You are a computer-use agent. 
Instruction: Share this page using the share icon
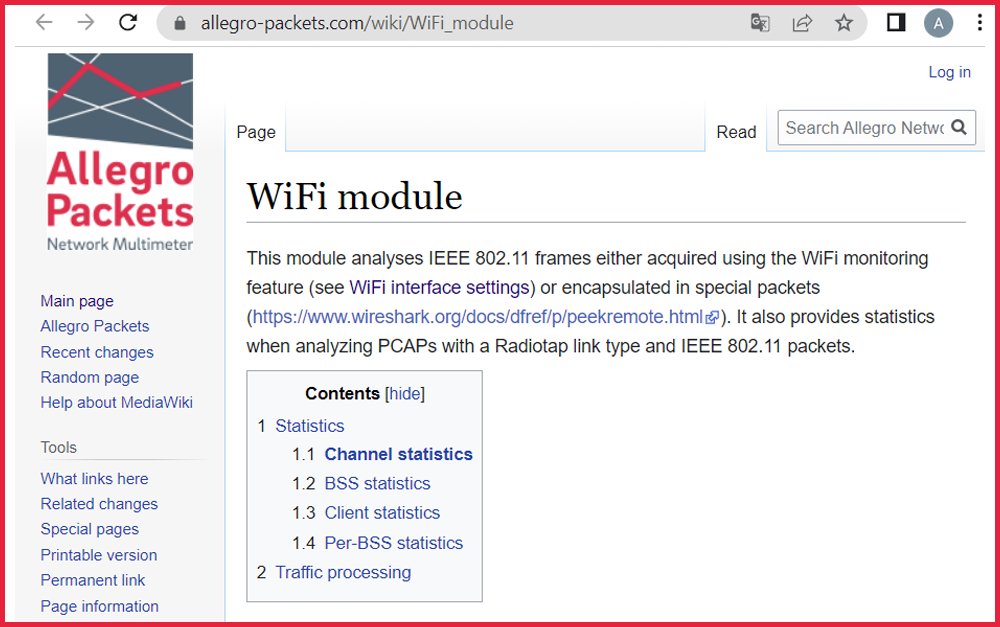(x=802, y=24)
